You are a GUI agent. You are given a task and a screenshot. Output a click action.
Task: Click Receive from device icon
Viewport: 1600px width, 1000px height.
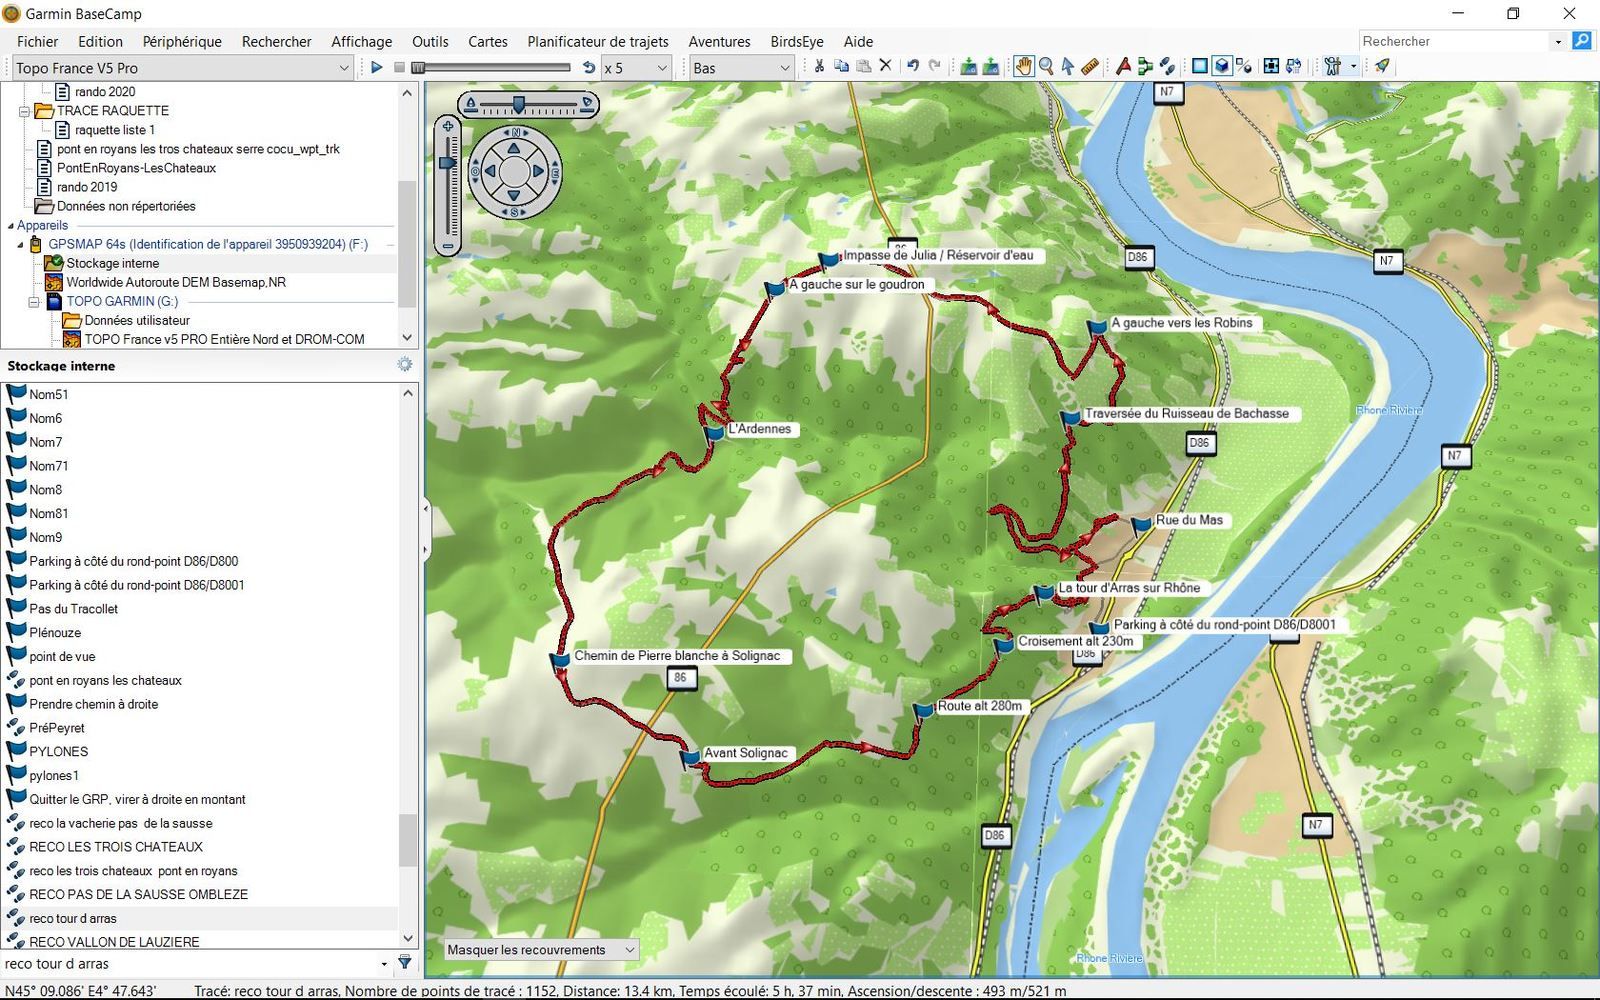(x=968, y=67)
